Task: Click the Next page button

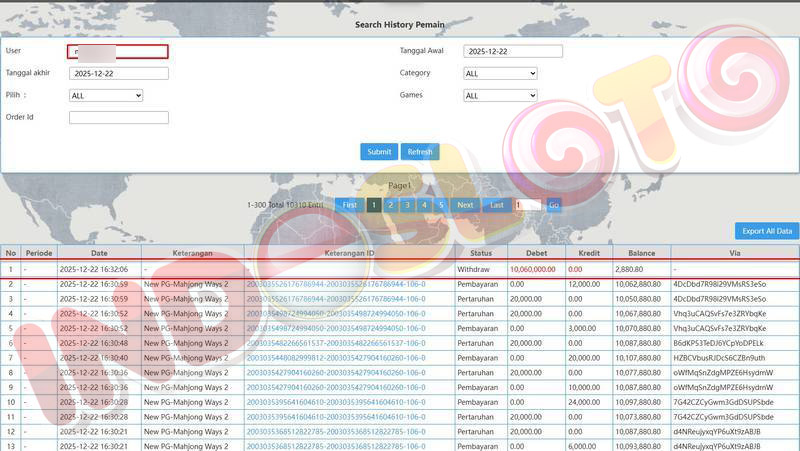Action: click(x=465, y=205)
